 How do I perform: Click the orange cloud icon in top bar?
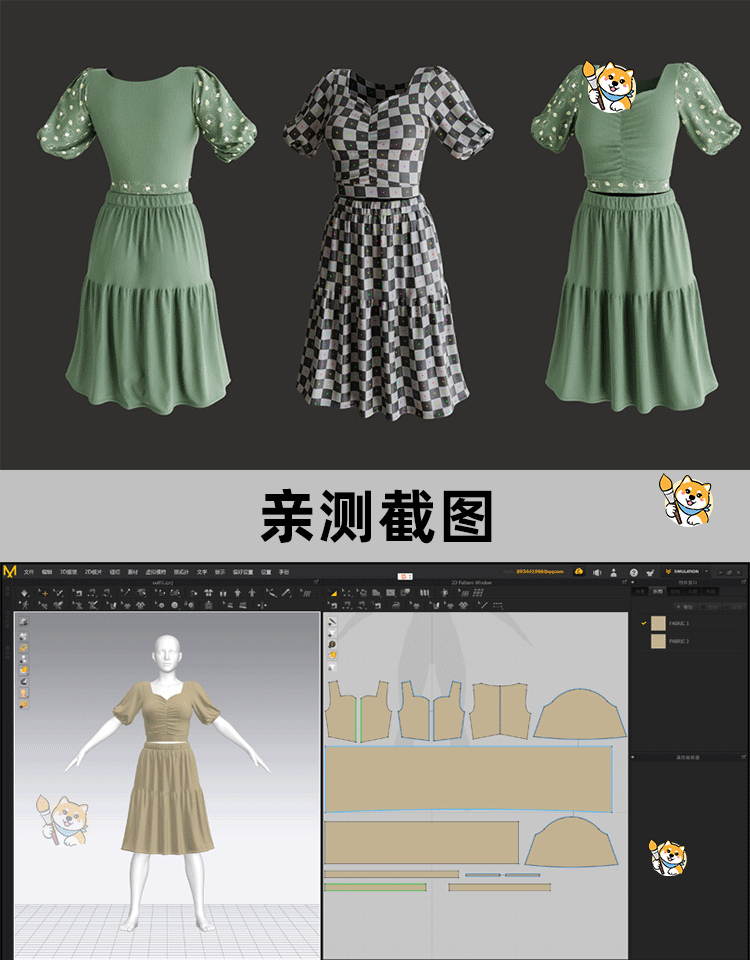pos(578,572)
